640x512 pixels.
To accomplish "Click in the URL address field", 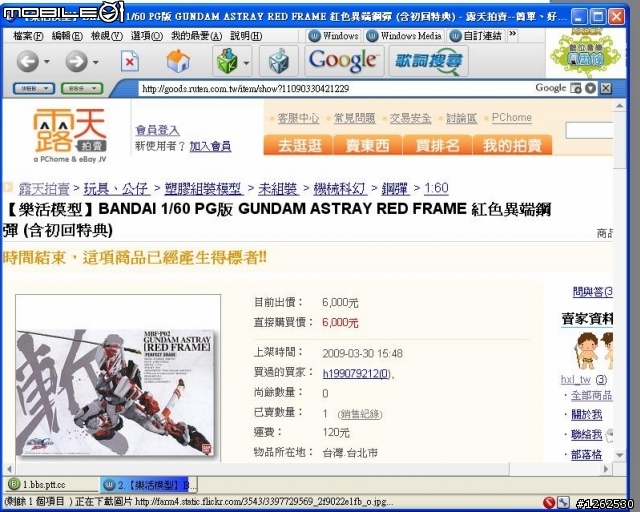I will click(x=335, y=89).
